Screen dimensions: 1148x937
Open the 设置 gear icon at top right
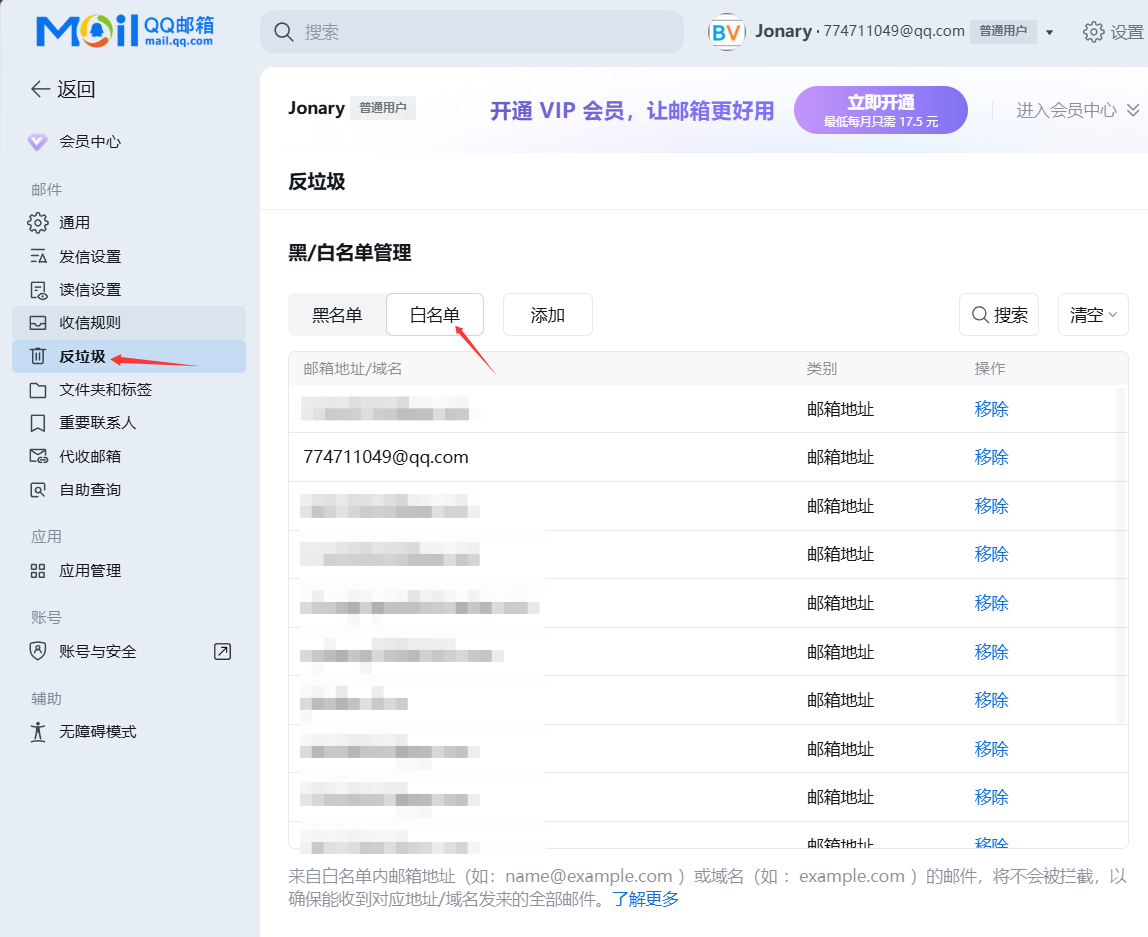pos(1093,31)
